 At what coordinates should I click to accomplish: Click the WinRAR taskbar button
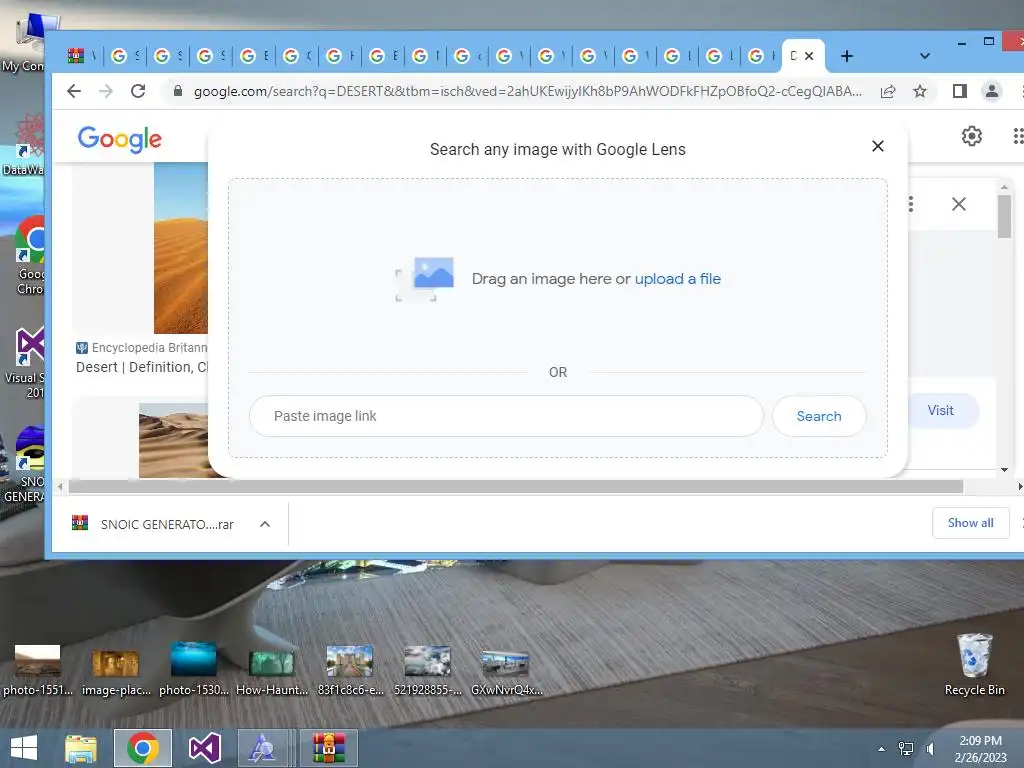328,748
